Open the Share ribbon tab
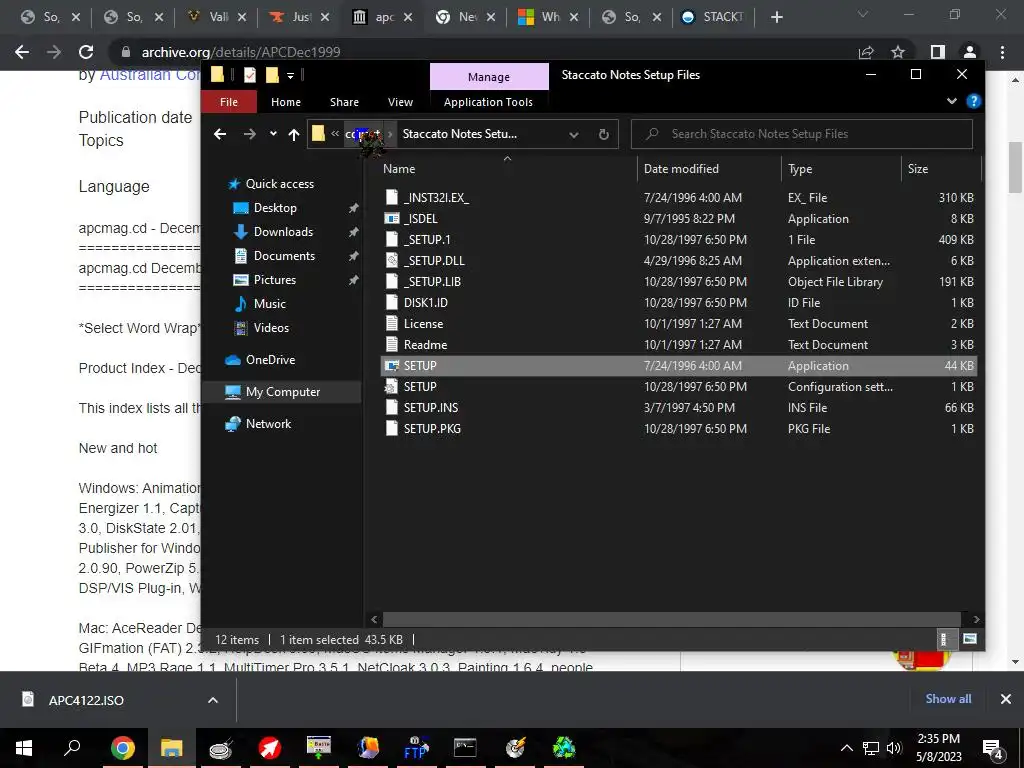Screen dimensions: 1024x768 click(344, 102)
